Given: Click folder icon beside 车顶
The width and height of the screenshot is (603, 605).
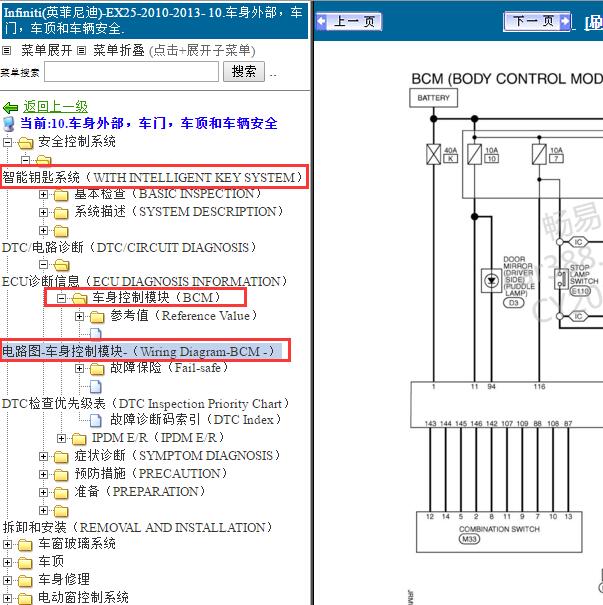Looking at the screenshot, I should [x=25, y=563].
